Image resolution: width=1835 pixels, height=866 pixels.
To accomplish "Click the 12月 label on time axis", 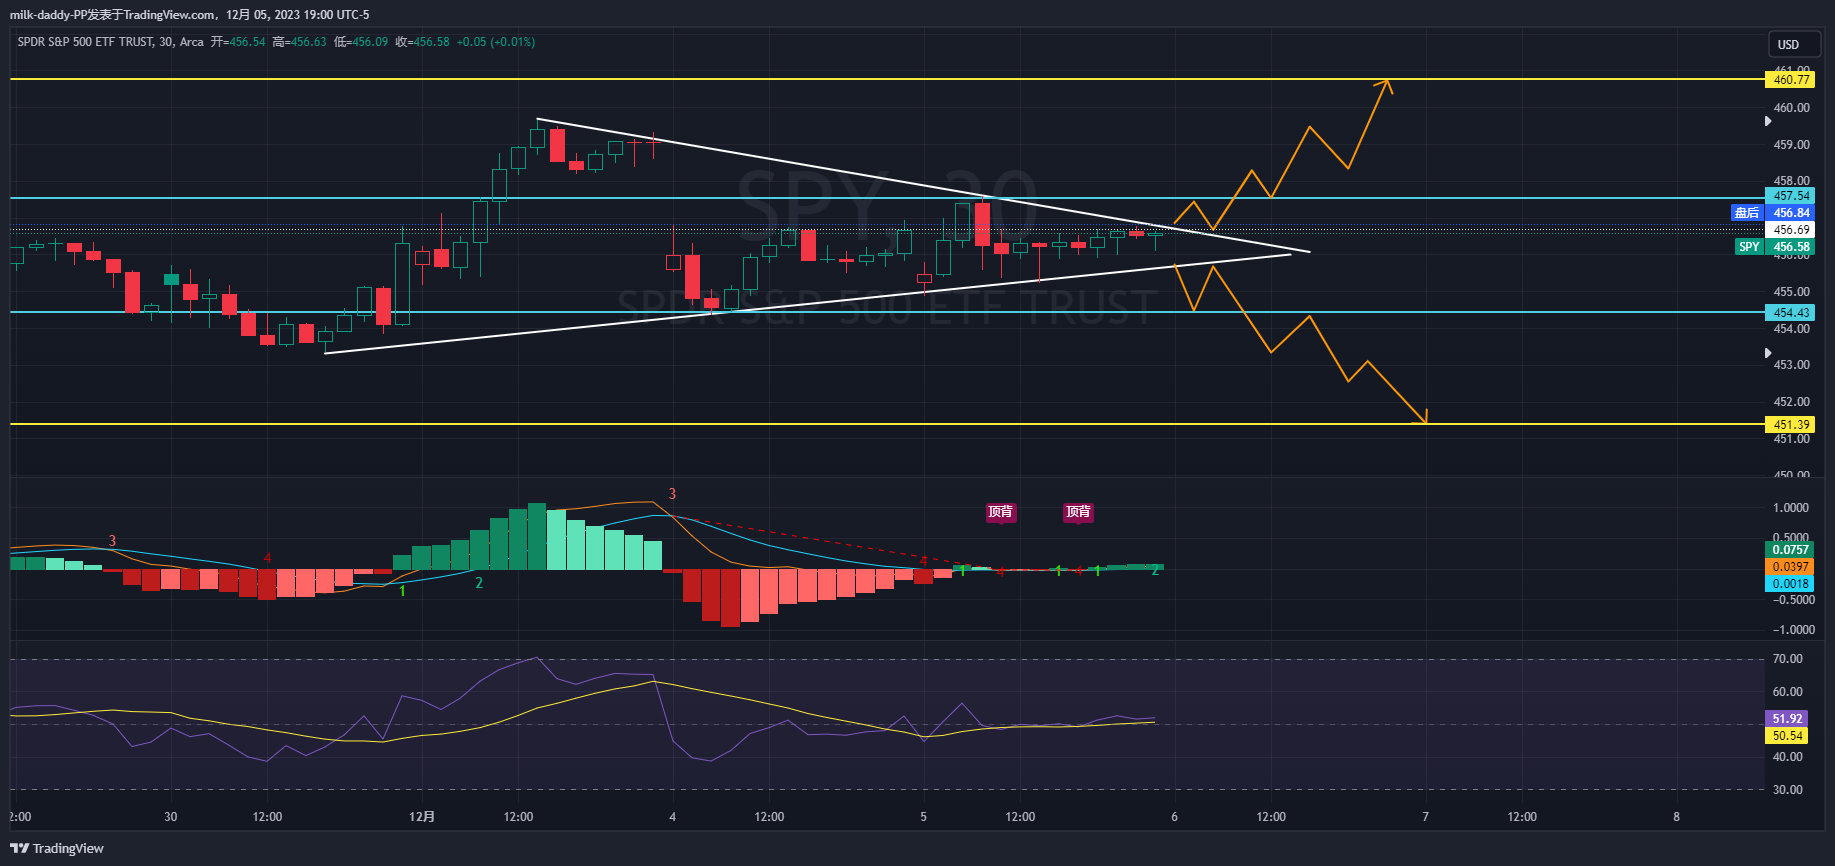I will (x=422, y=817).
